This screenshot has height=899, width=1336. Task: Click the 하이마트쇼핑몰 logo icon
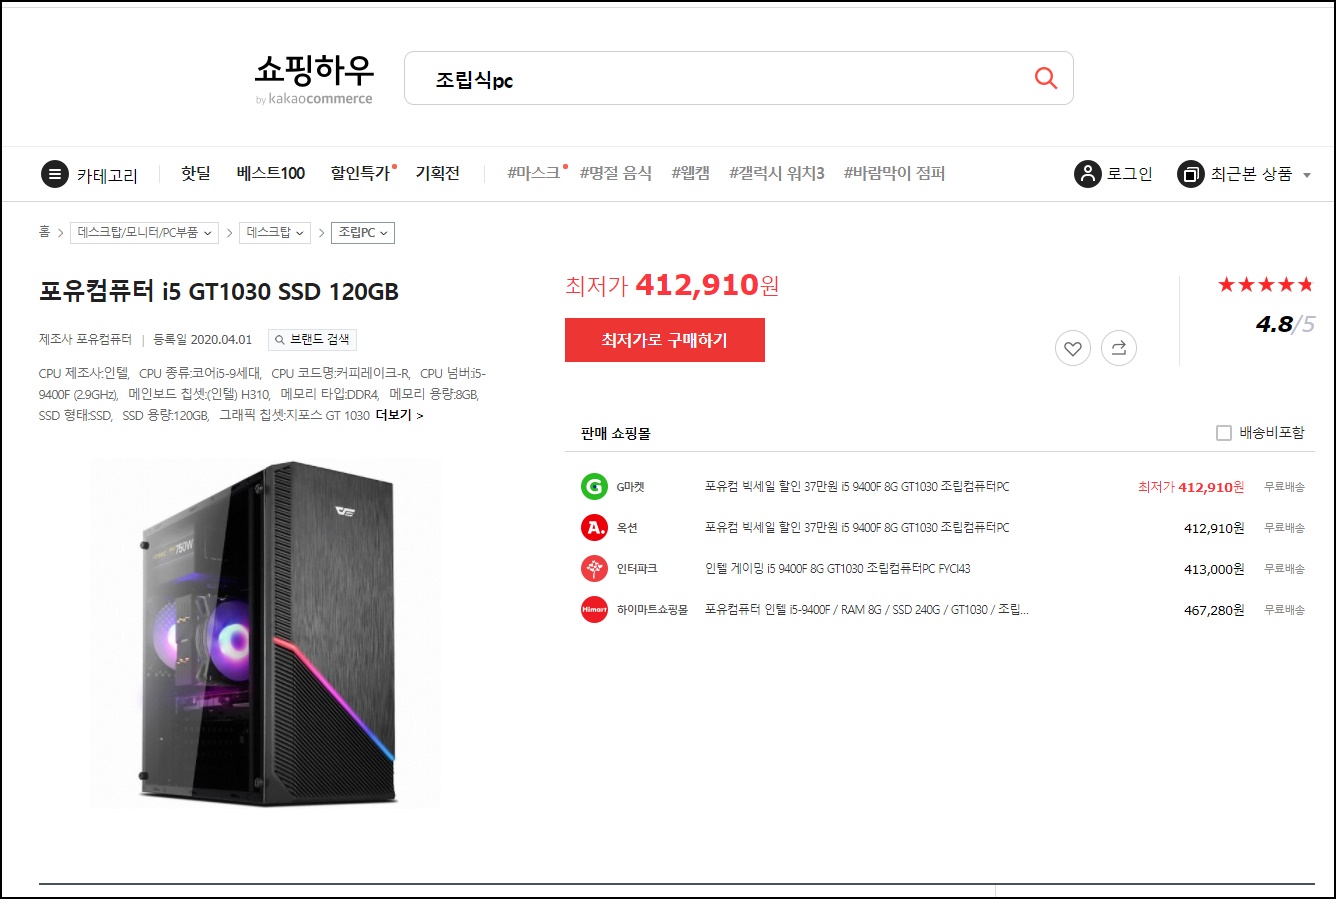594,610
